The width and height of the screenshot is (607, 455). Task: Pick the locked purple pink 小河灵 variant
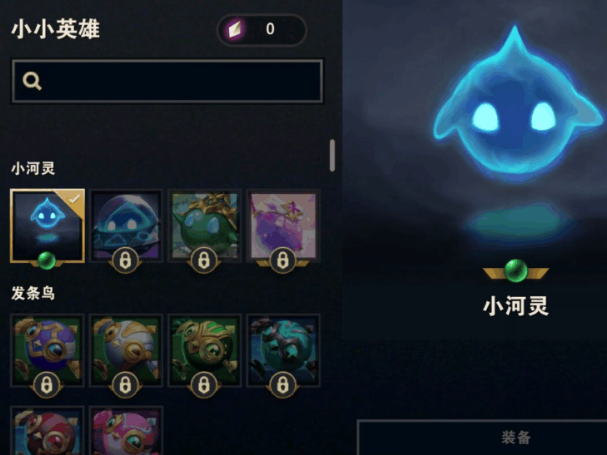point(283,226)
